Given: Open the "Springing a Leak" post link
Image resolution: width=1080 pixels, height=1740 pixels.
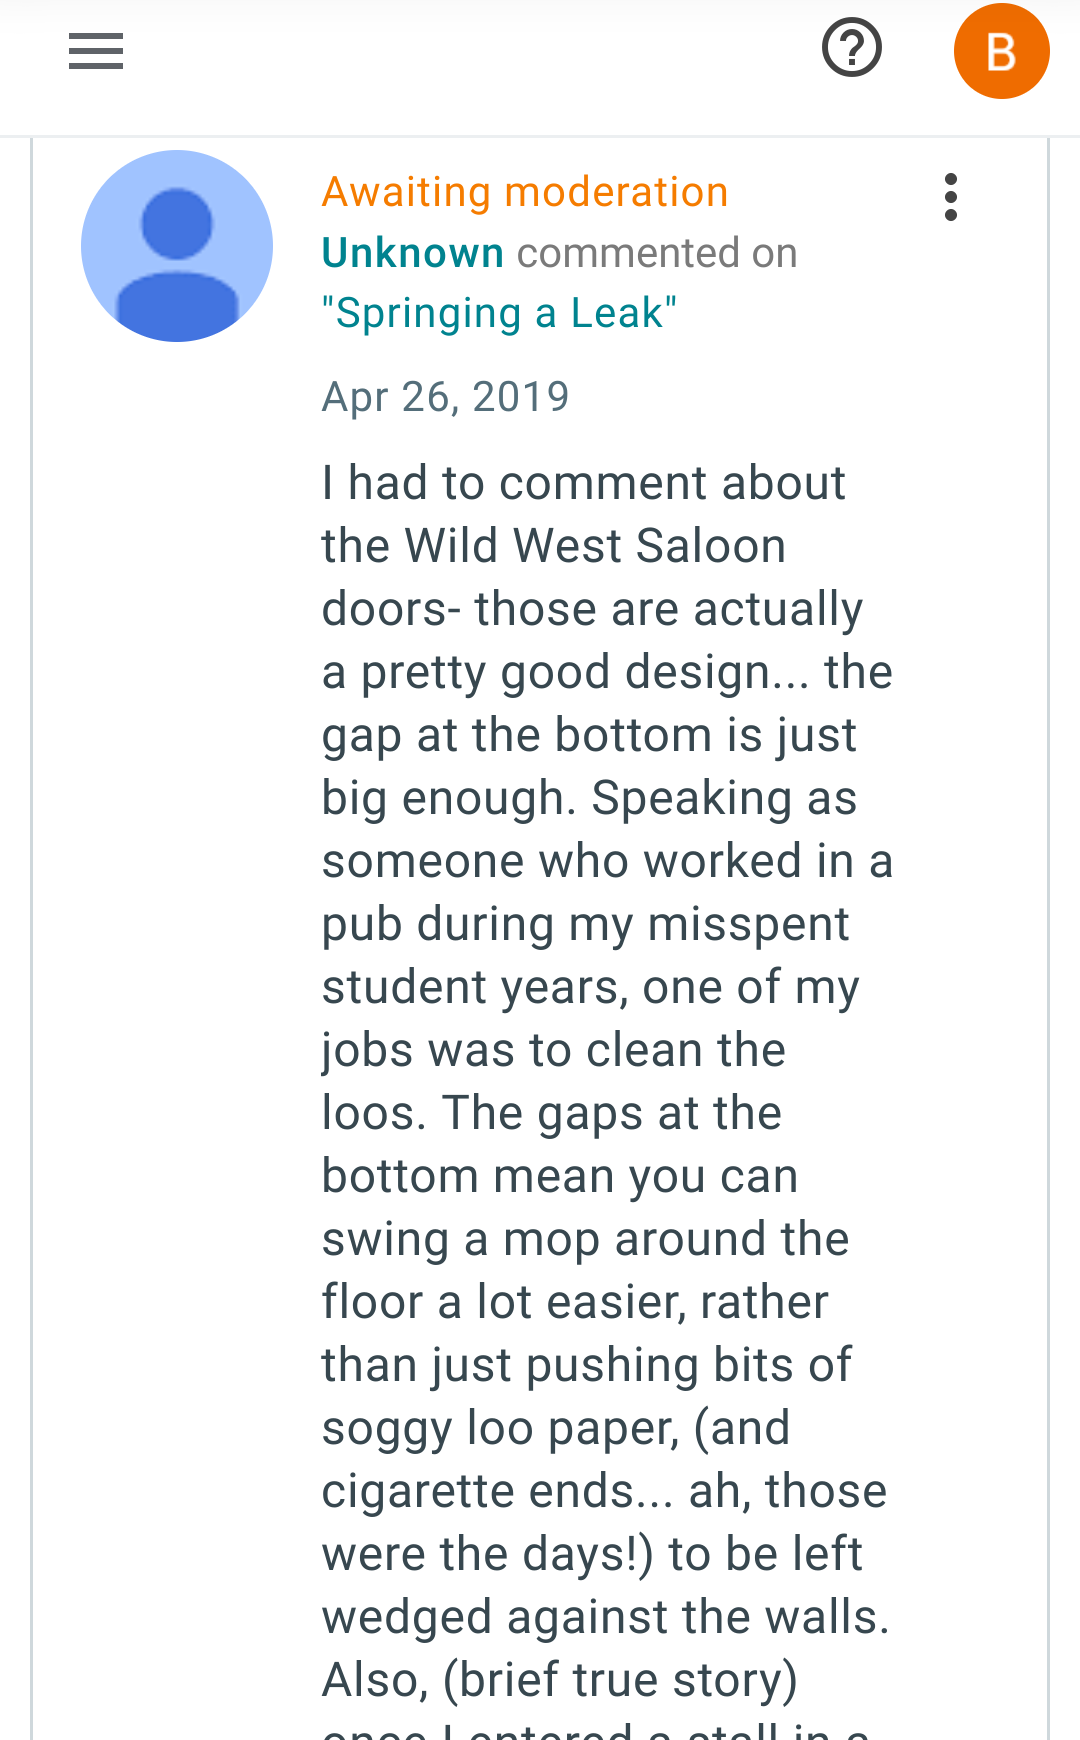Looking at the screenshot, I should coord(499,313).
